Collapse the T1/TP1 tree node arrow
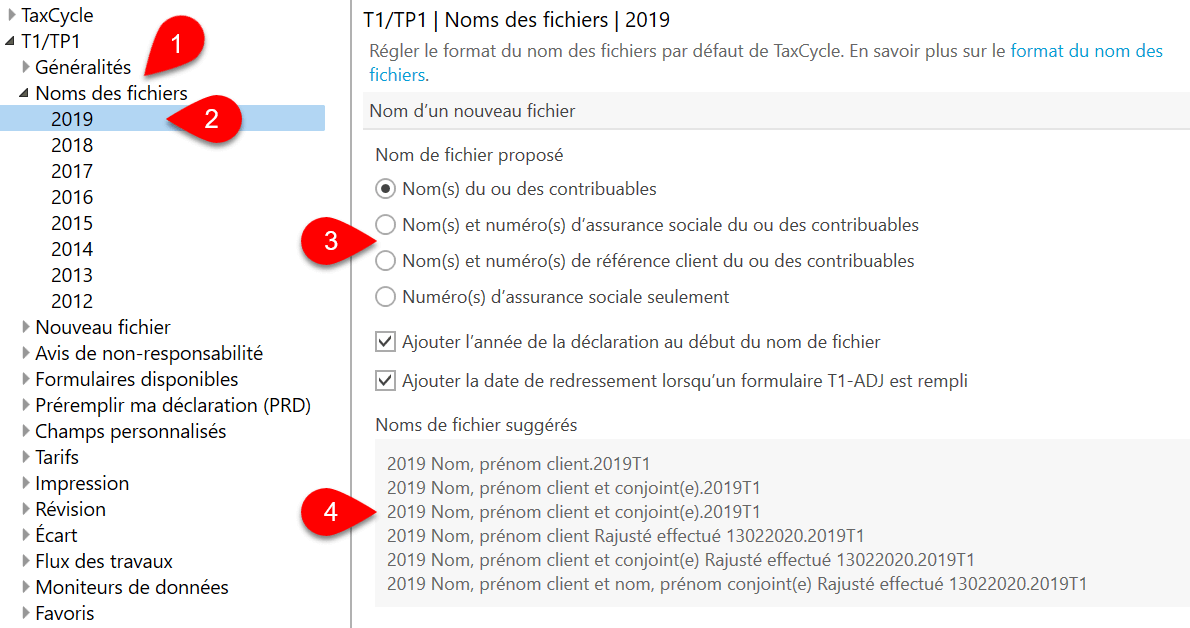The image size is (1190, 628). pos(10,41)
